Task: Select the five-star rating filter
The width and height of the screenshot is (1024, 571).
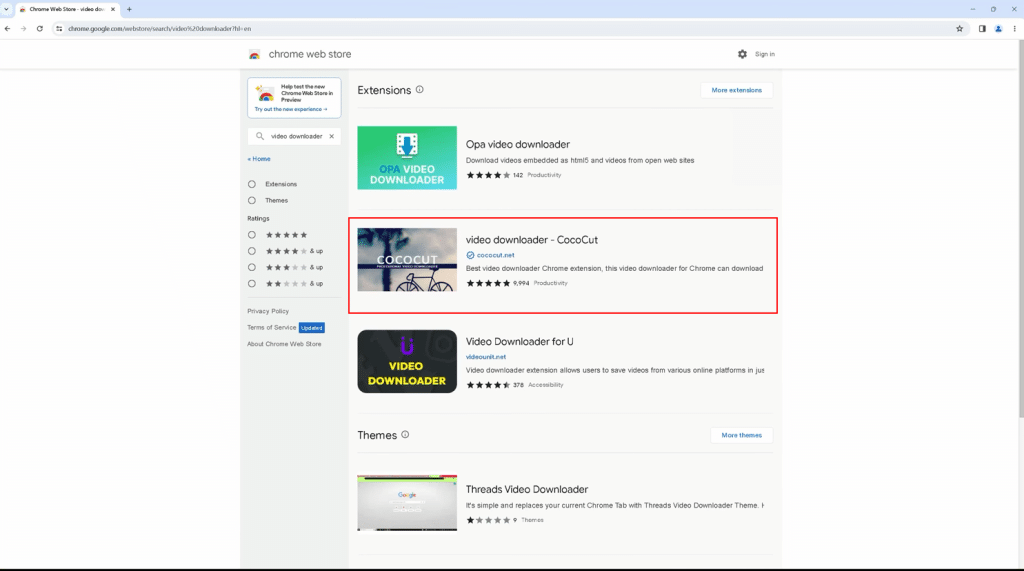Action: point(252,235)
